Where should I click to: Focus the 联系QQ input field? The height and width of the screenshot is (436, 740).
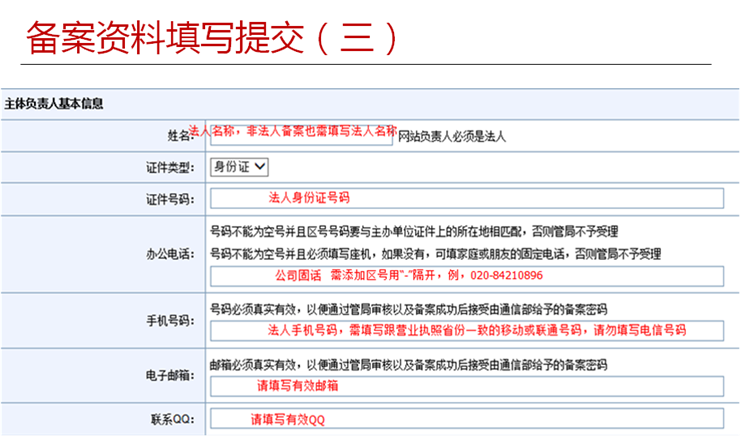(x=466, y=419)
